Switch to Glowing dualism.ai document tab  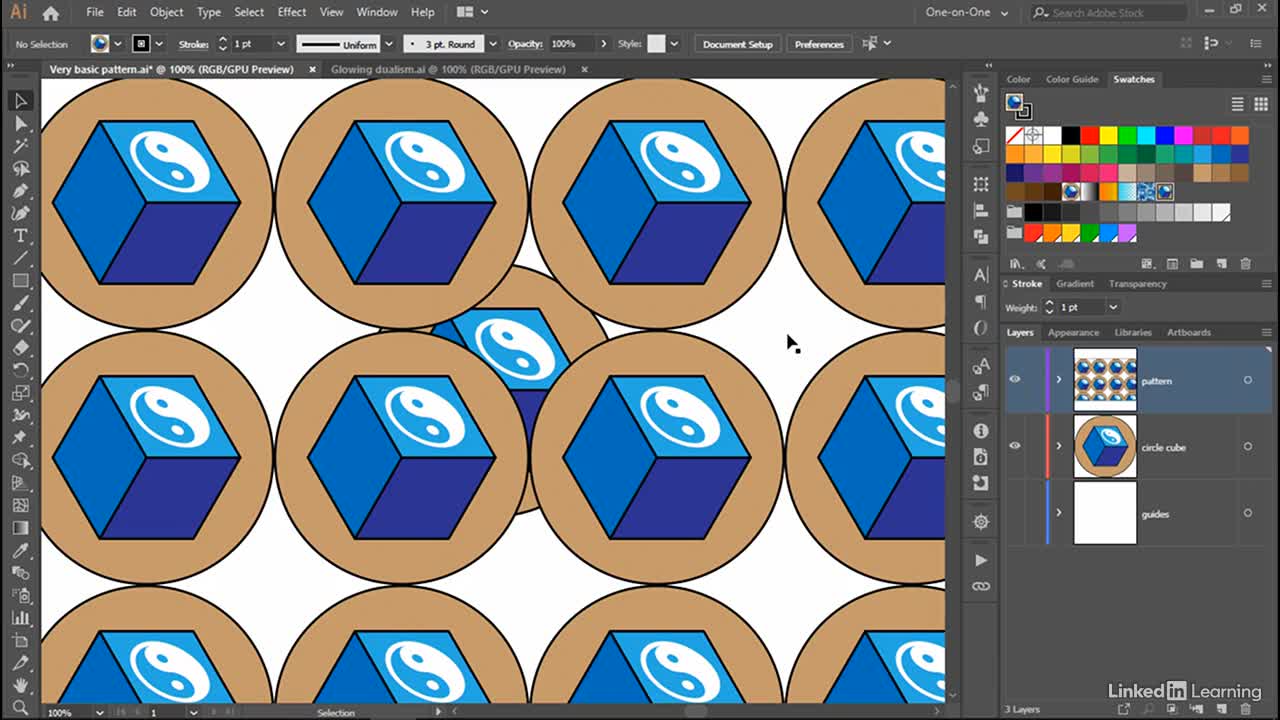pos(448,69)
